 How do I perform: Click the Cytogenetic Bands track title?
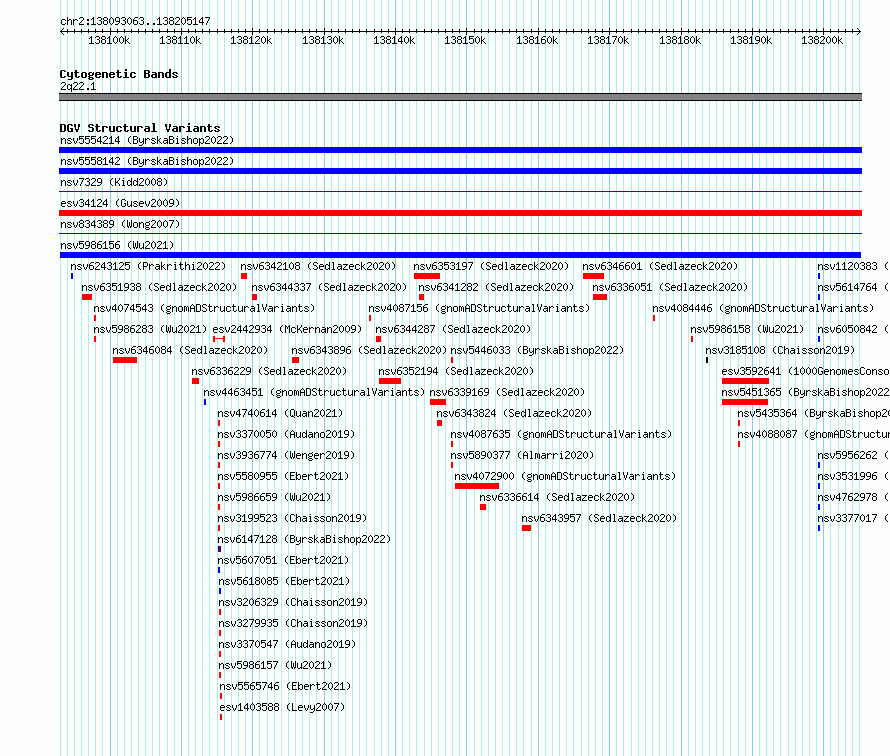coord(119,74)
